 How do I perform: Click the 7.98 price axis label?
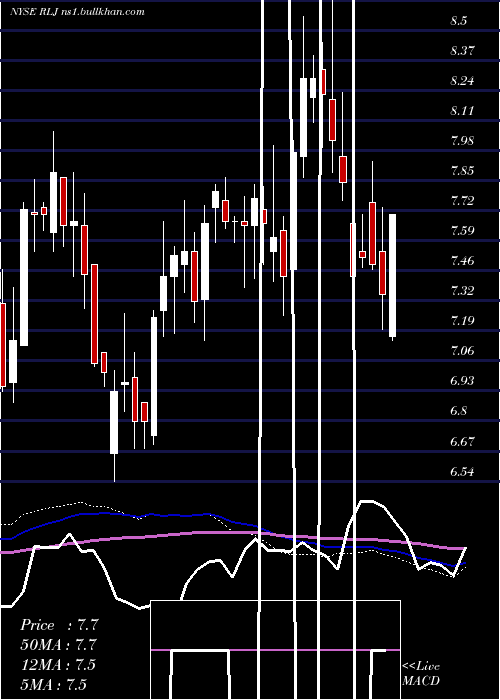coord(462,141)
